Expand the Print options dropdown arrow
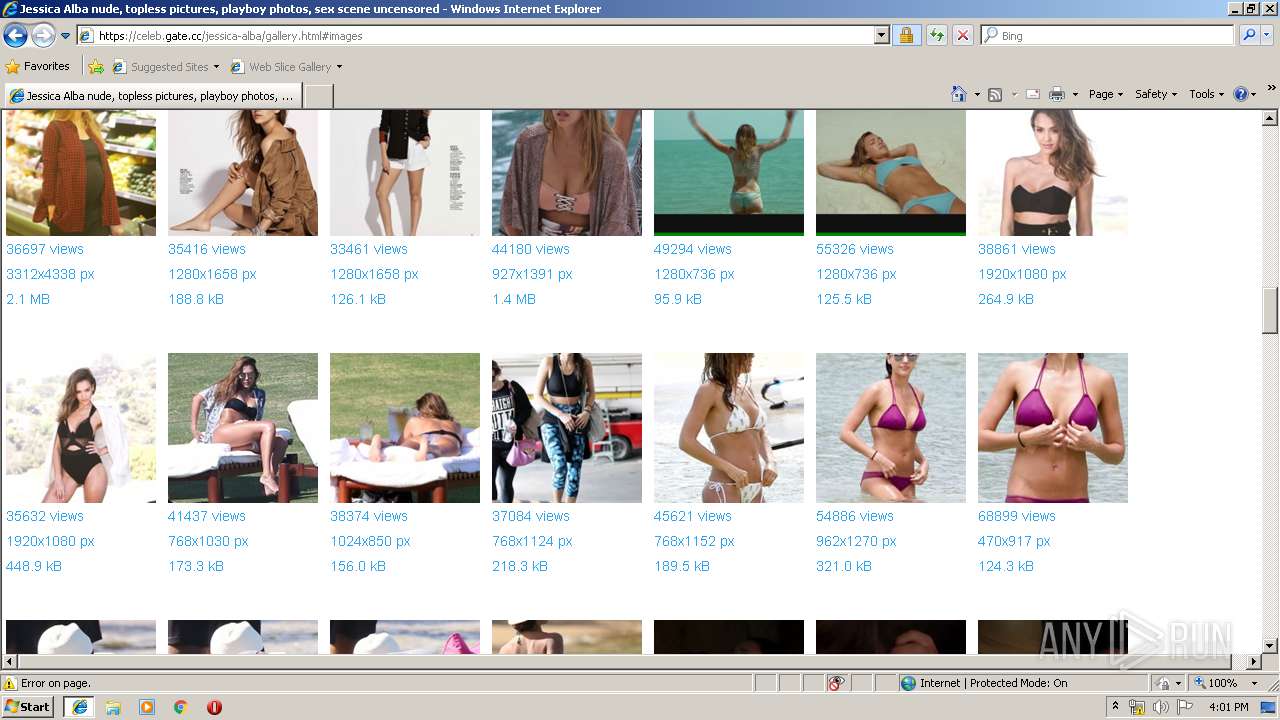 [1075, 94]
